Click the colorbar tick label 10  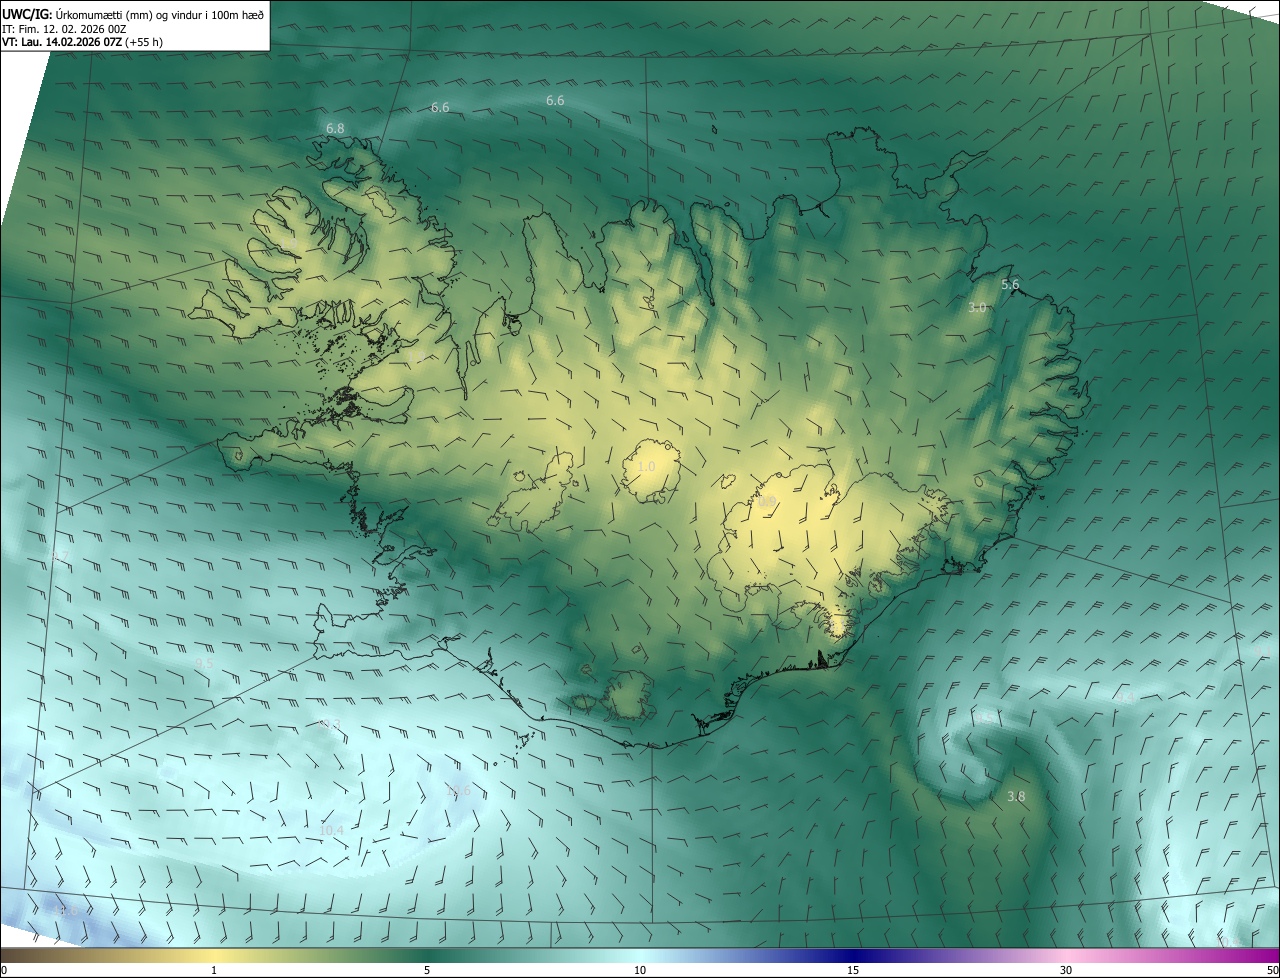(640, 970)
